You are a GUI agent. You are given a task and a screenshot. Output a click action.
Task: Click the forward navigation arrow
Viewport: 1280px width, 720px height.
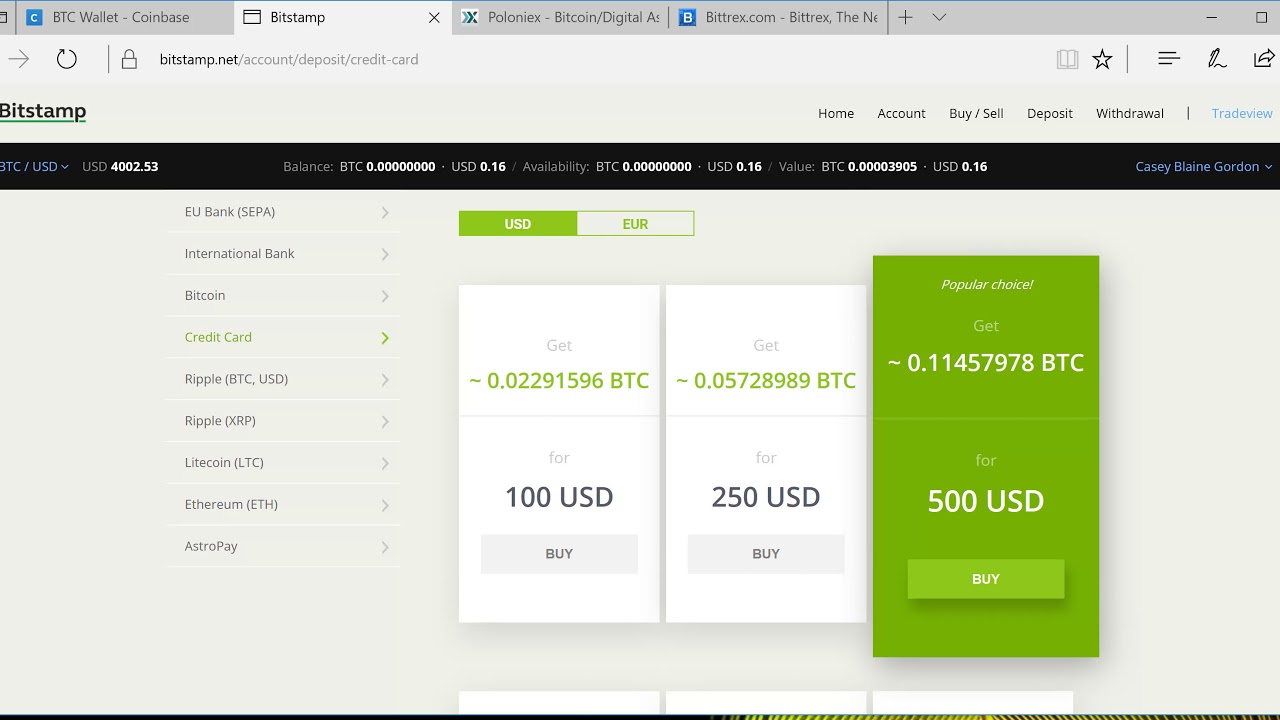pyautogui.click(x=18, y=59)
